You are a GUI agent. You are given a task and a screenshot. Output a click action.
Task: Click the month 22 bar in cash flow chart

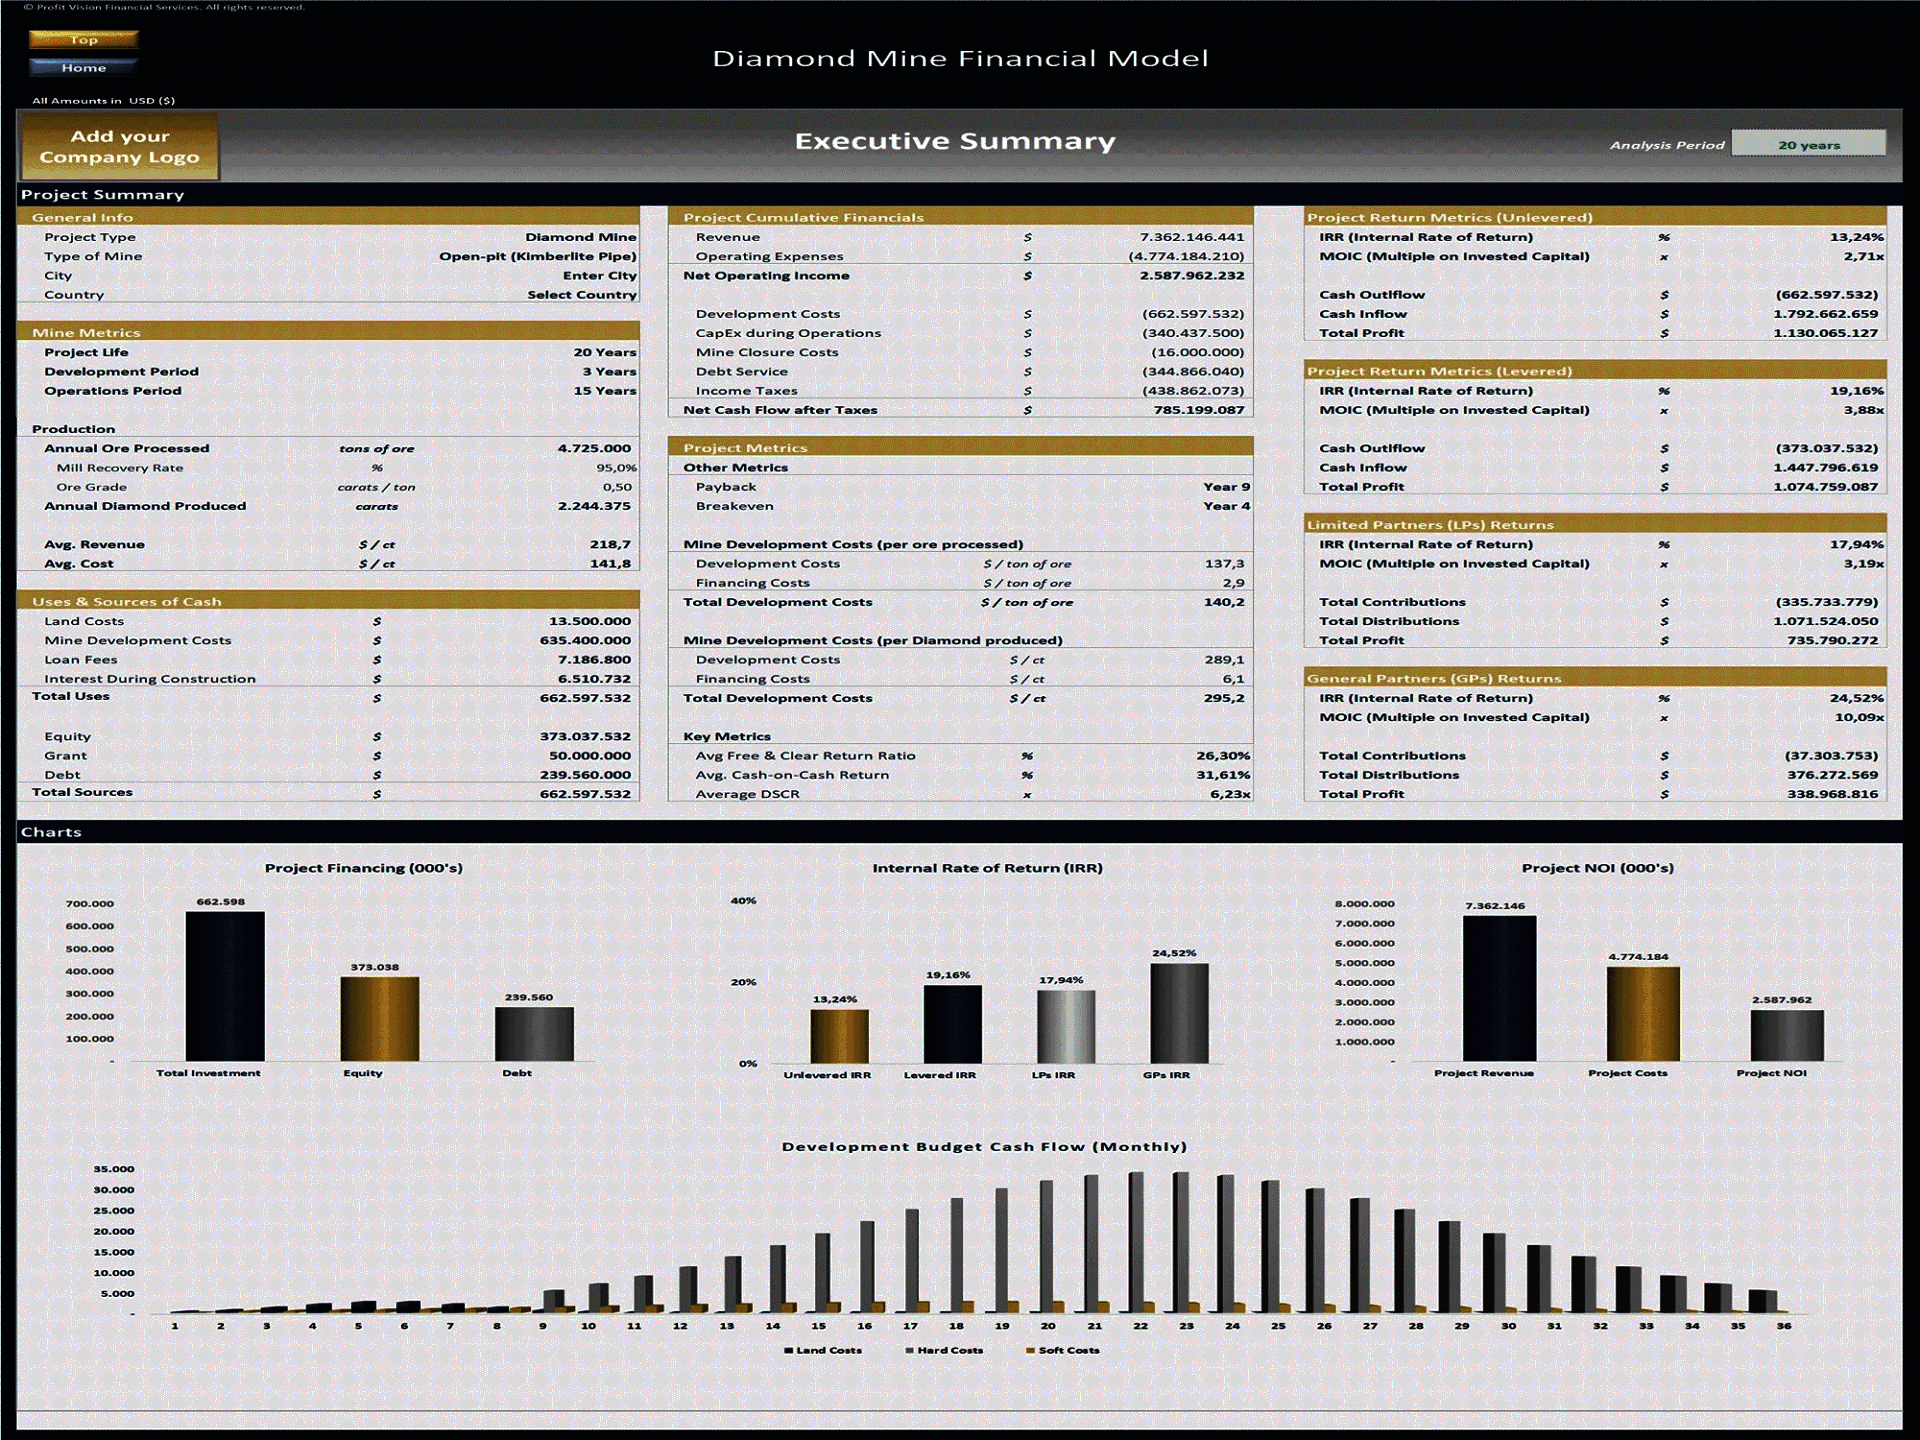point(1137,1242)
